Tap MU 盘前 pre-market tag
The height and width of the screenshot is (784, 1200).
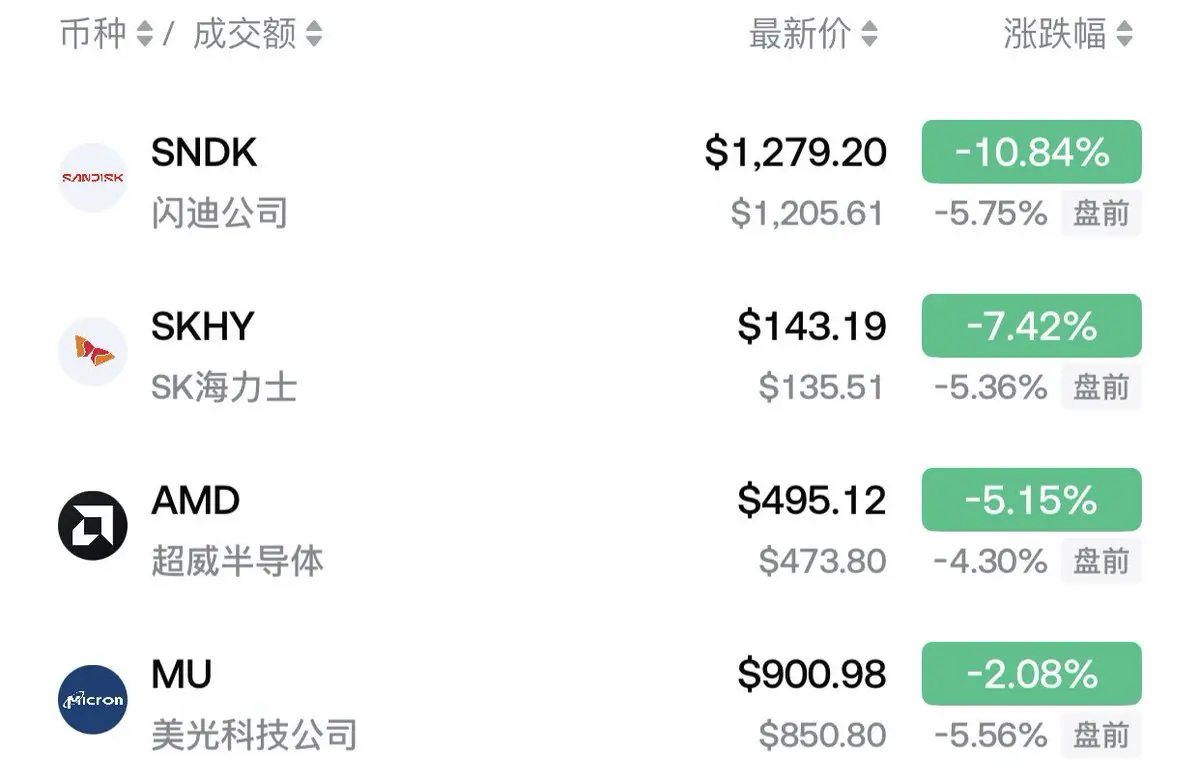(x=1101, y=735)
